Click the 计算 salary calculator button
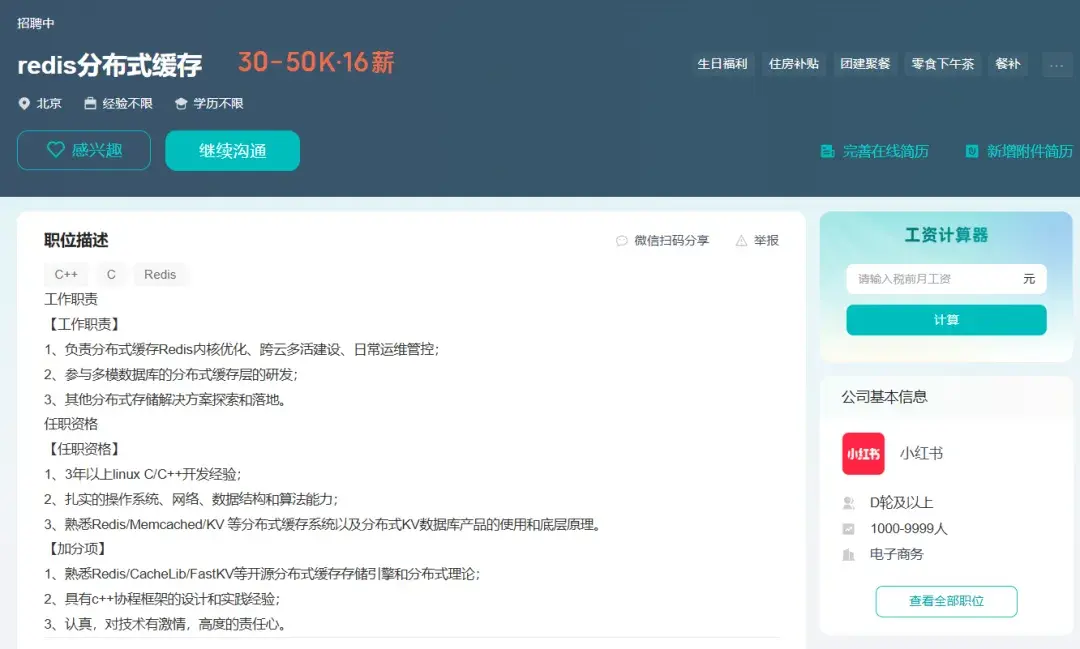 (x=945, y=319)
